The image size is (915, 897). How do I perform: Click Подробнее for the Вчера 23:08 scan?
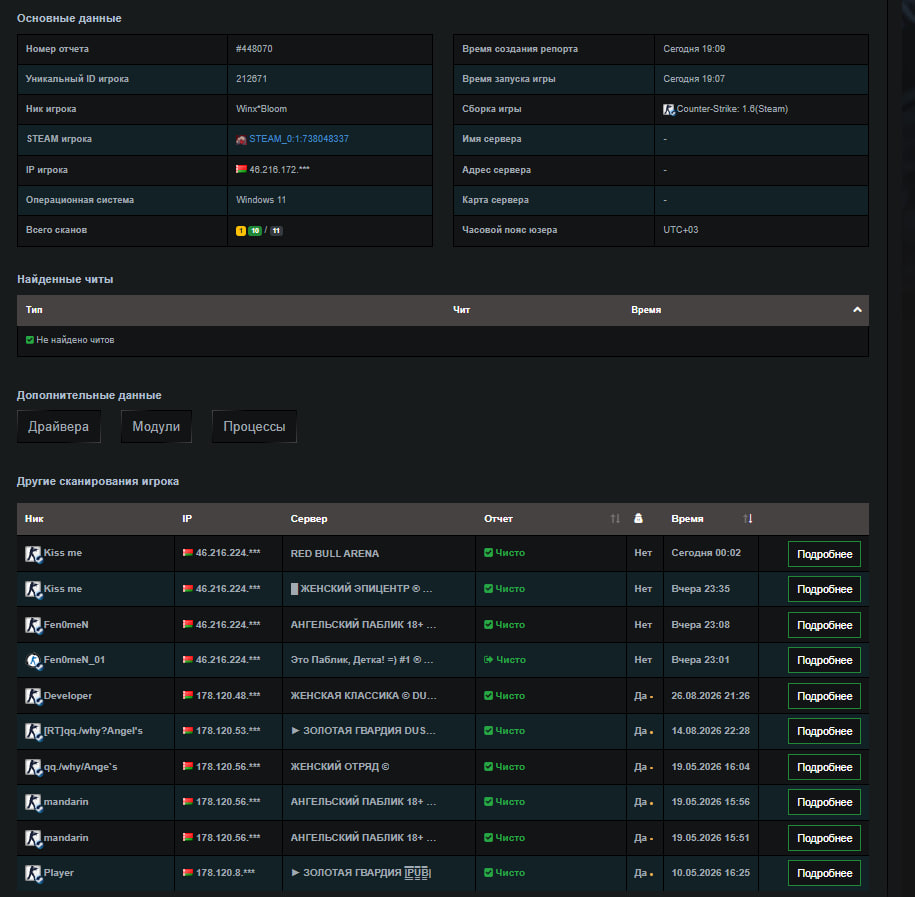coord(824,625)
